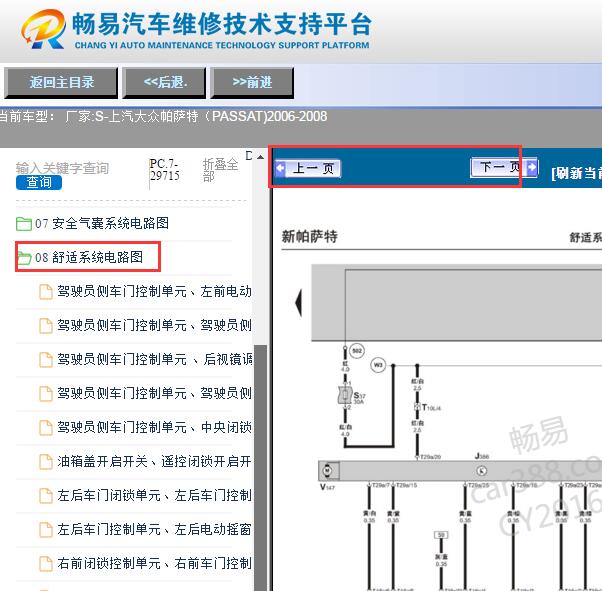Open 右前闭锁控制单元 diagram entry
This screenshot has width=602, height=591.
(153, 563)
